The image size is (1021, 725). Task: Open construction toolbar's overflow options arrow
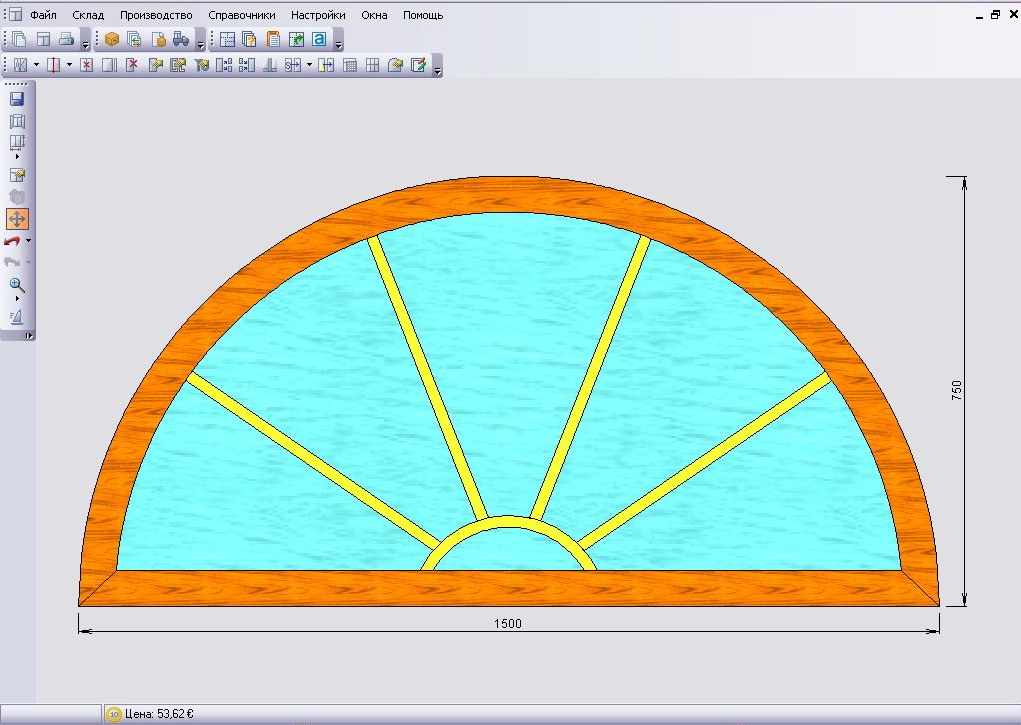tap(438, 70)
